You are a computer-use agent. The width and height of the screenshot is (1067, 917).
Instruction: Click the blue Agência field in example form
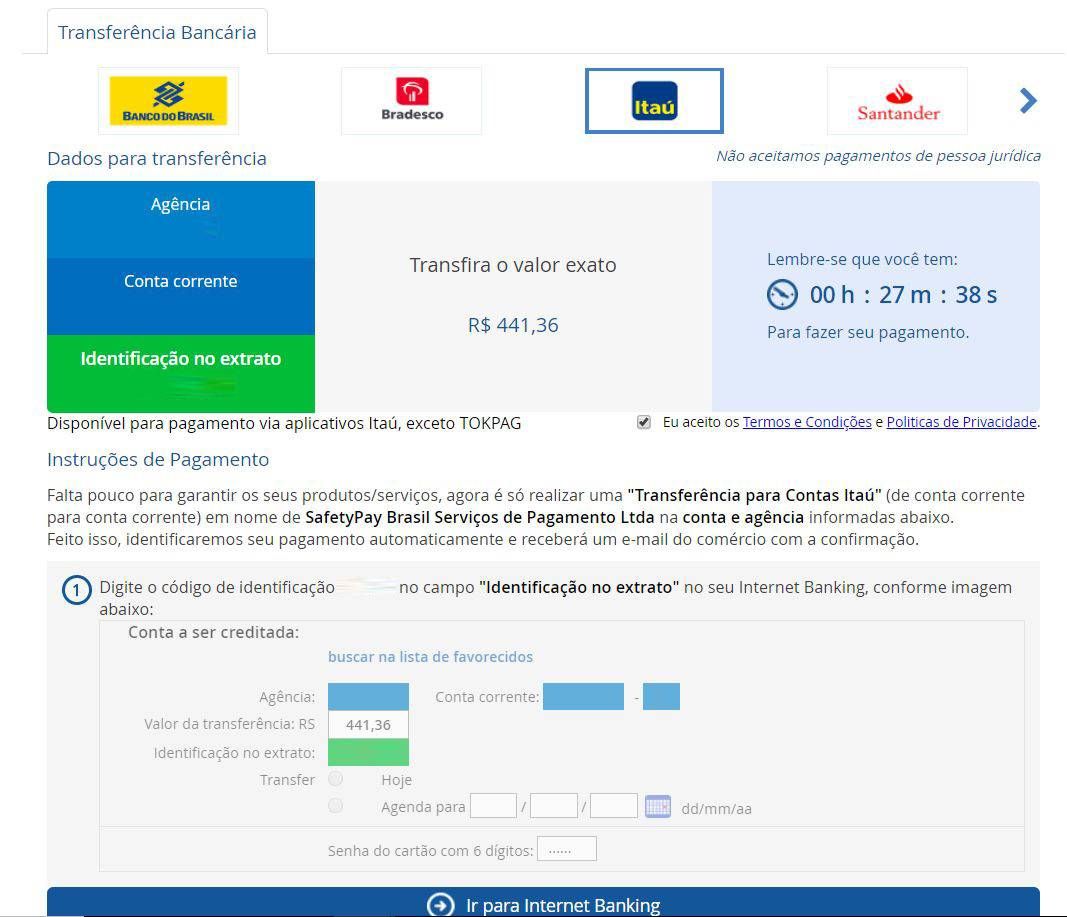tap(368, 697)
